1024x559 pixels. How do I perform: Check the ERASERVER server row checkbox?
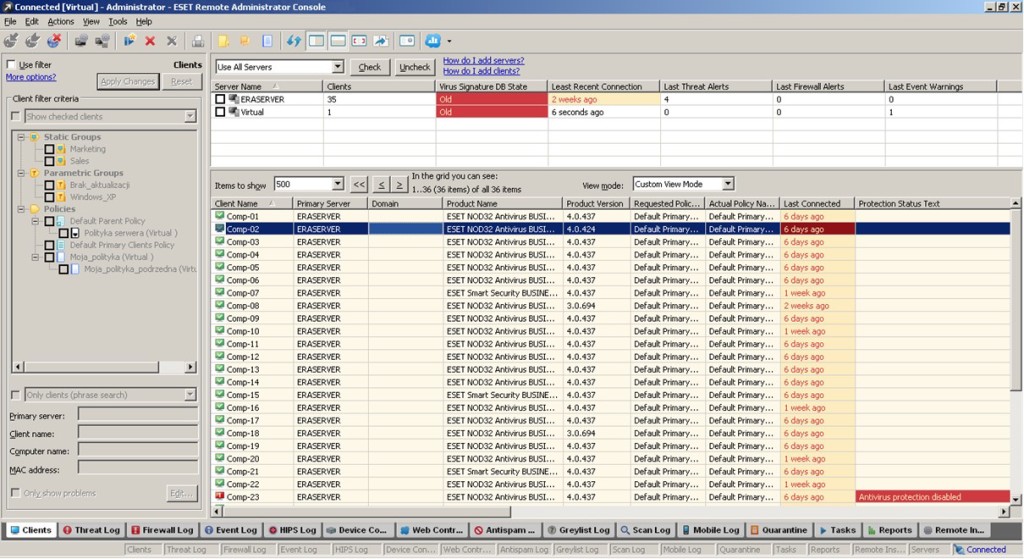tap(220, 99)
